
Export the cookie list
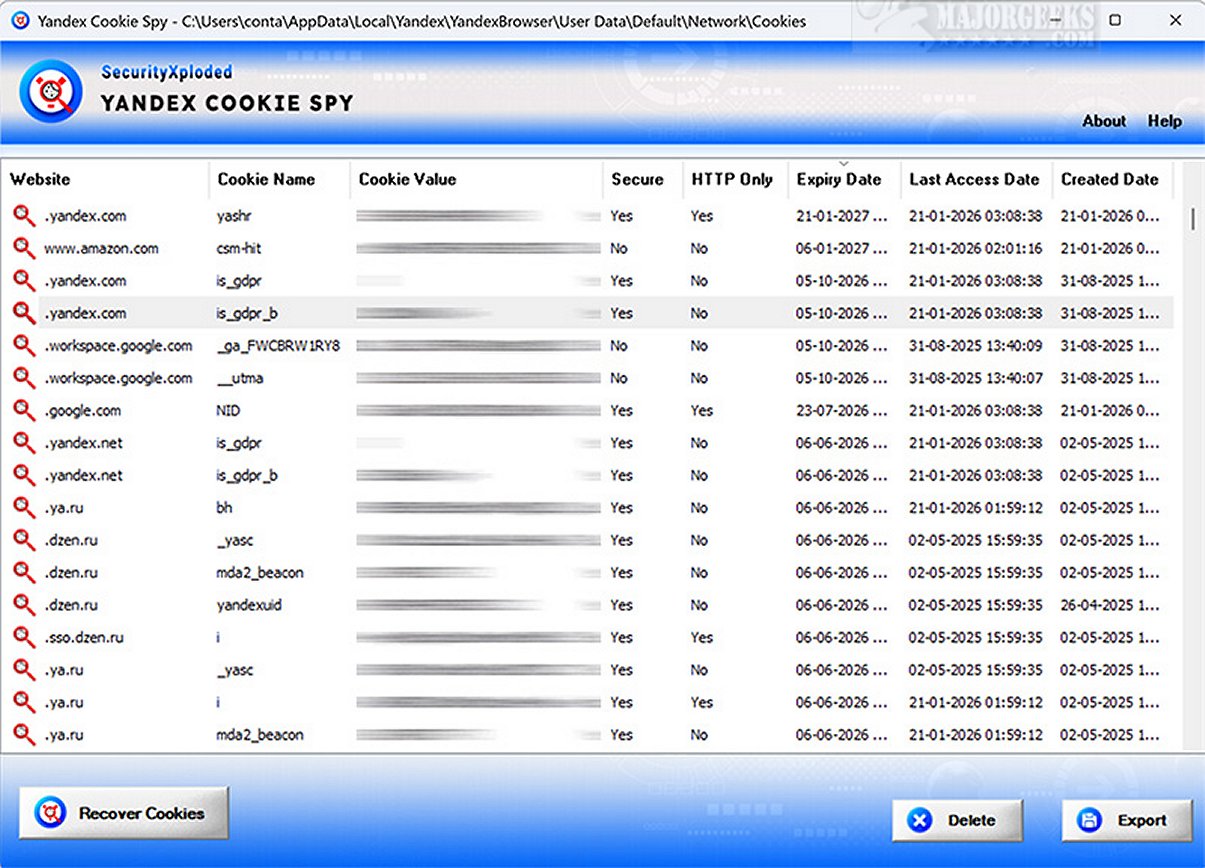(x=1127, y=821)
